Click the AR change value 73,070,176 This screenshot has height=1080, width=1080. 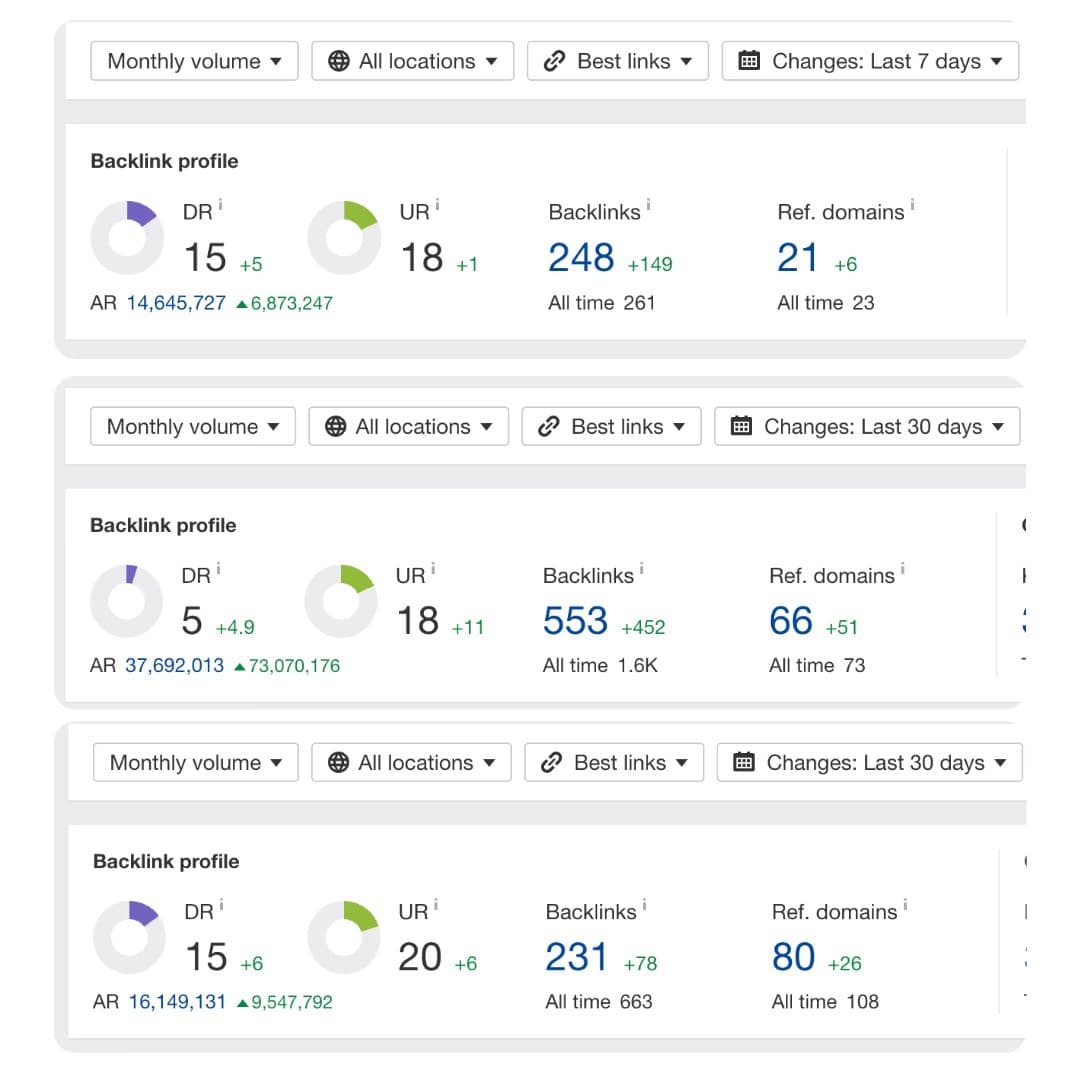(x=287, y=665)
